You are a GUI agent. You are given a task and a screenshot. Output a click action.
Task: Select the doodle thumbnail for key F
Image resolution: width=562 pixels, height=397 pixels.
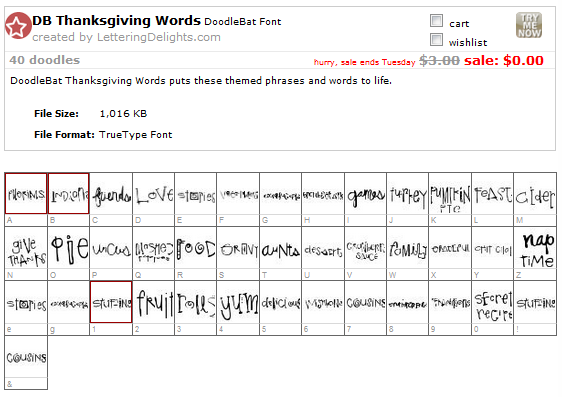(x=238, y=193)
